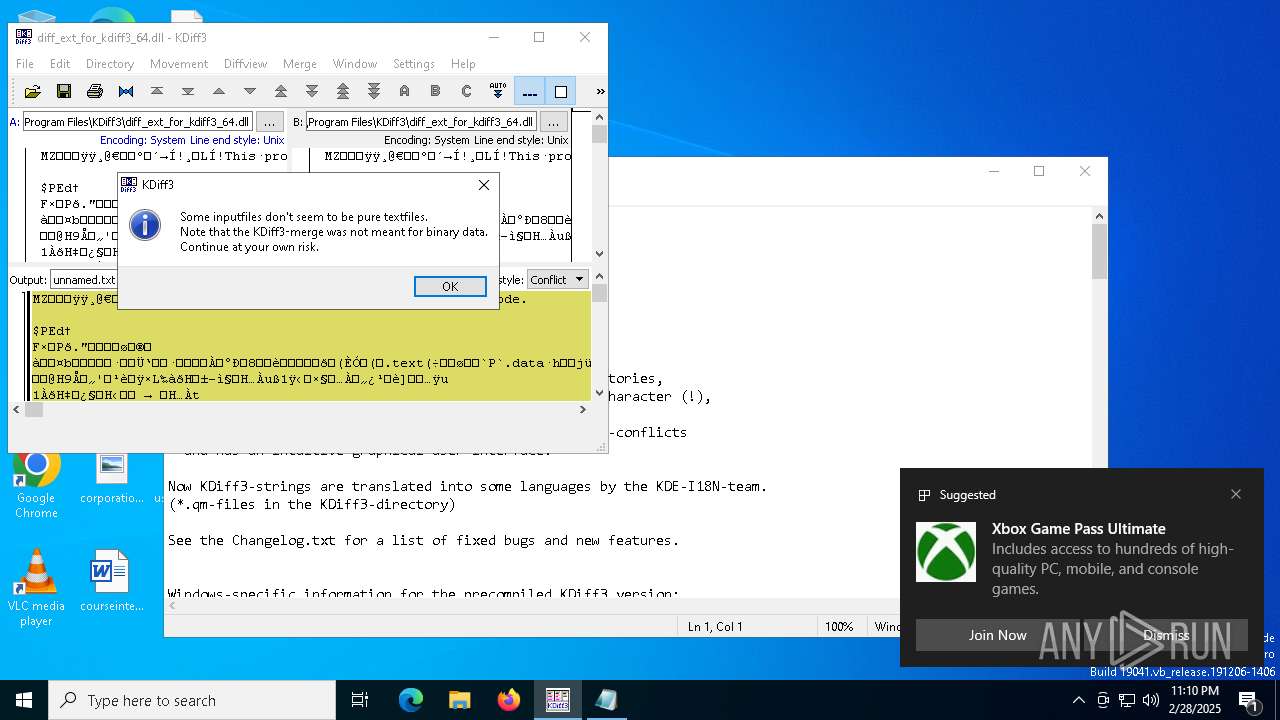Open the Merge menu

pyautogui.click(x=300, y=63)
